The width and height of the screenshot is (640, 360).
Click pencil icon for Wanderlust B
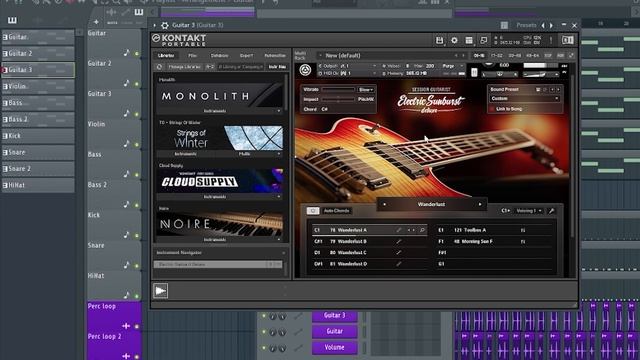click(x=399, y=242)
